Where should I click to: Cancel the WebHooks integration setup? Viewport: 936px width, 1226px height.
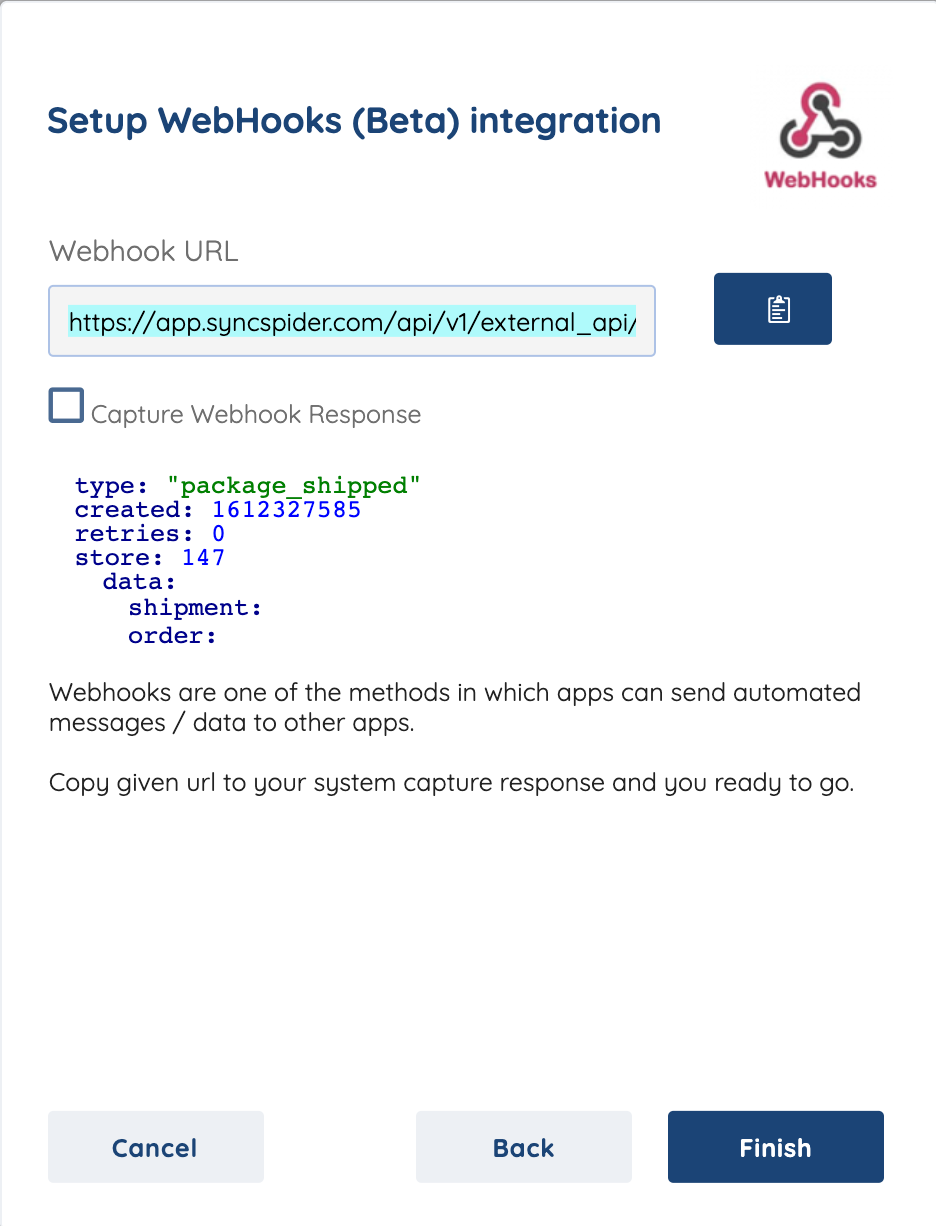coord(156,1147)
